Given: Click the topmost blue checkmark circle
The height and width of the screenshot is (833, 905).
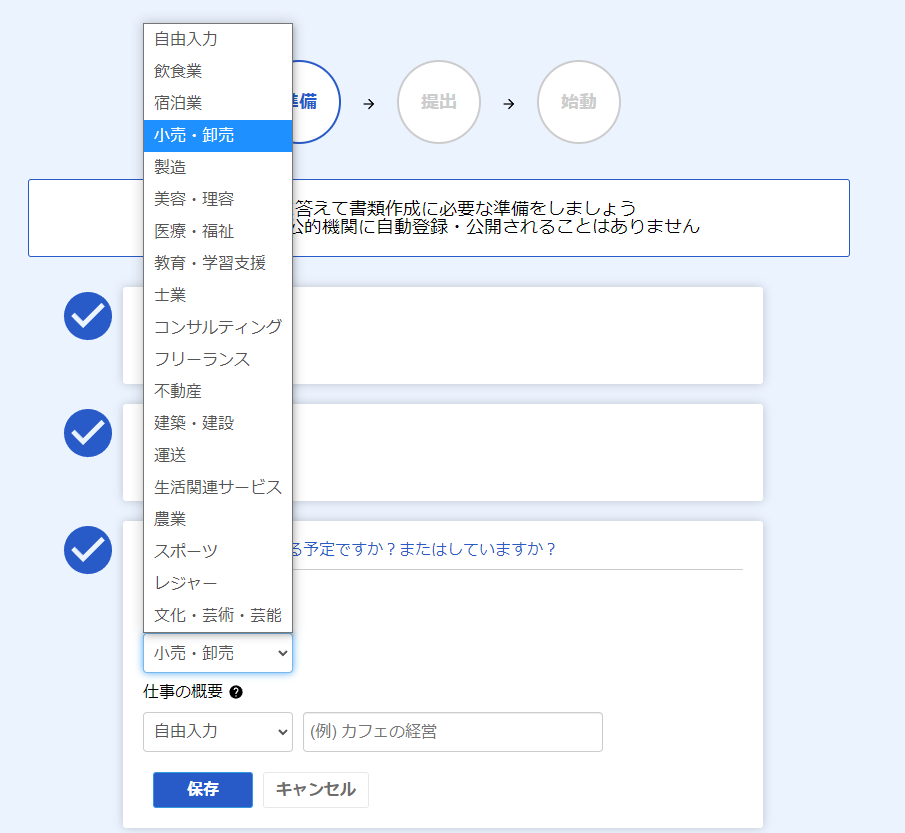Looking at the screenshot, I should [x=88, y=316].
